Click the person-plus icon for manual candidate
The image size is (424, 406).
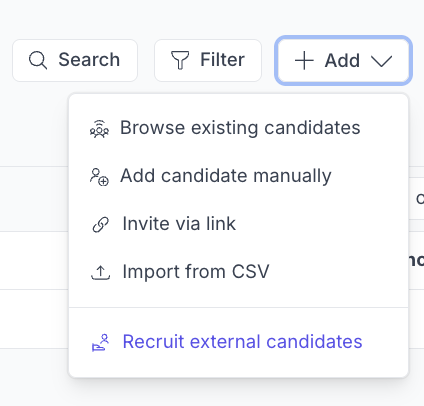pos(99,177)
